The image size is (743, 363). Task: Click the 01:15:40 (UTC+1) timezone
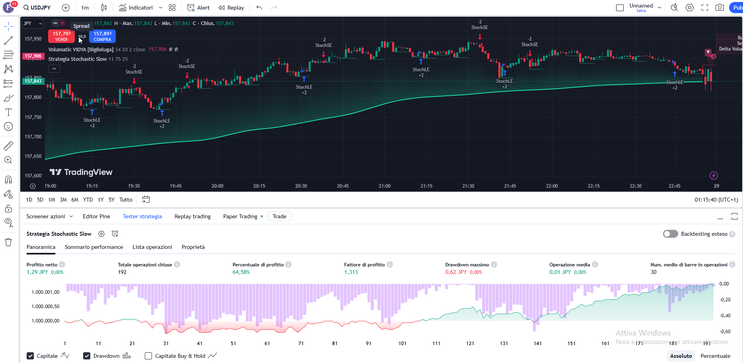(716, 200)
